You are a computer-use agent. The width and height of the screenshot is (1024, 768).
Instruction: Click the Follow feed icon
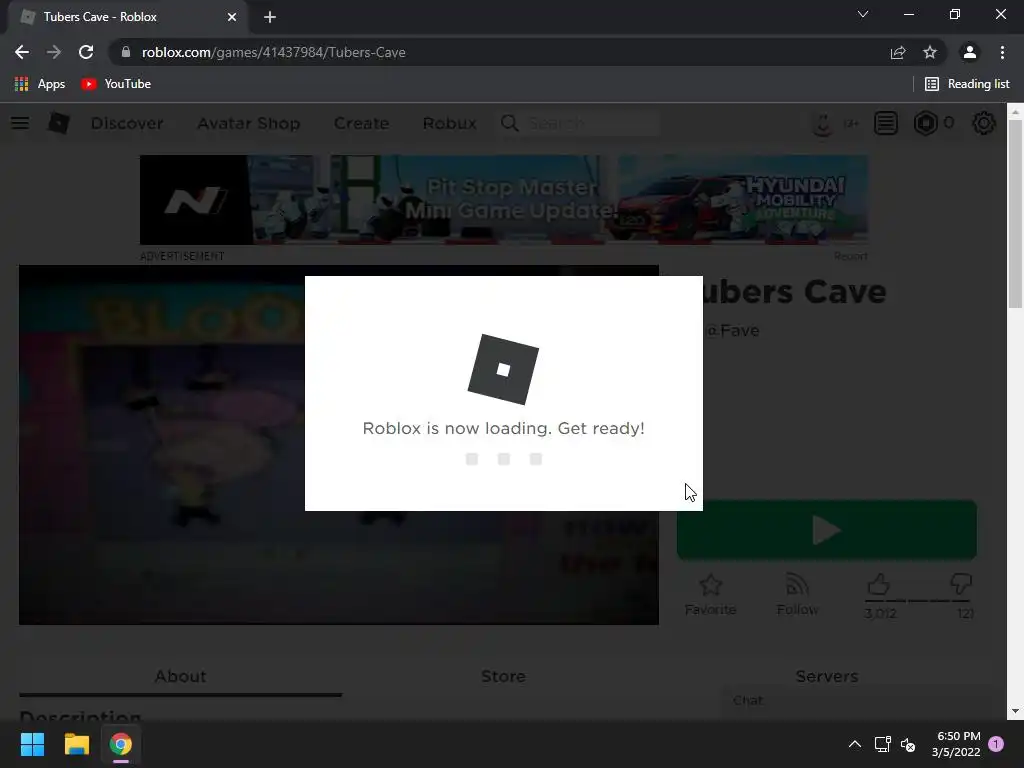tap(797, 584)
